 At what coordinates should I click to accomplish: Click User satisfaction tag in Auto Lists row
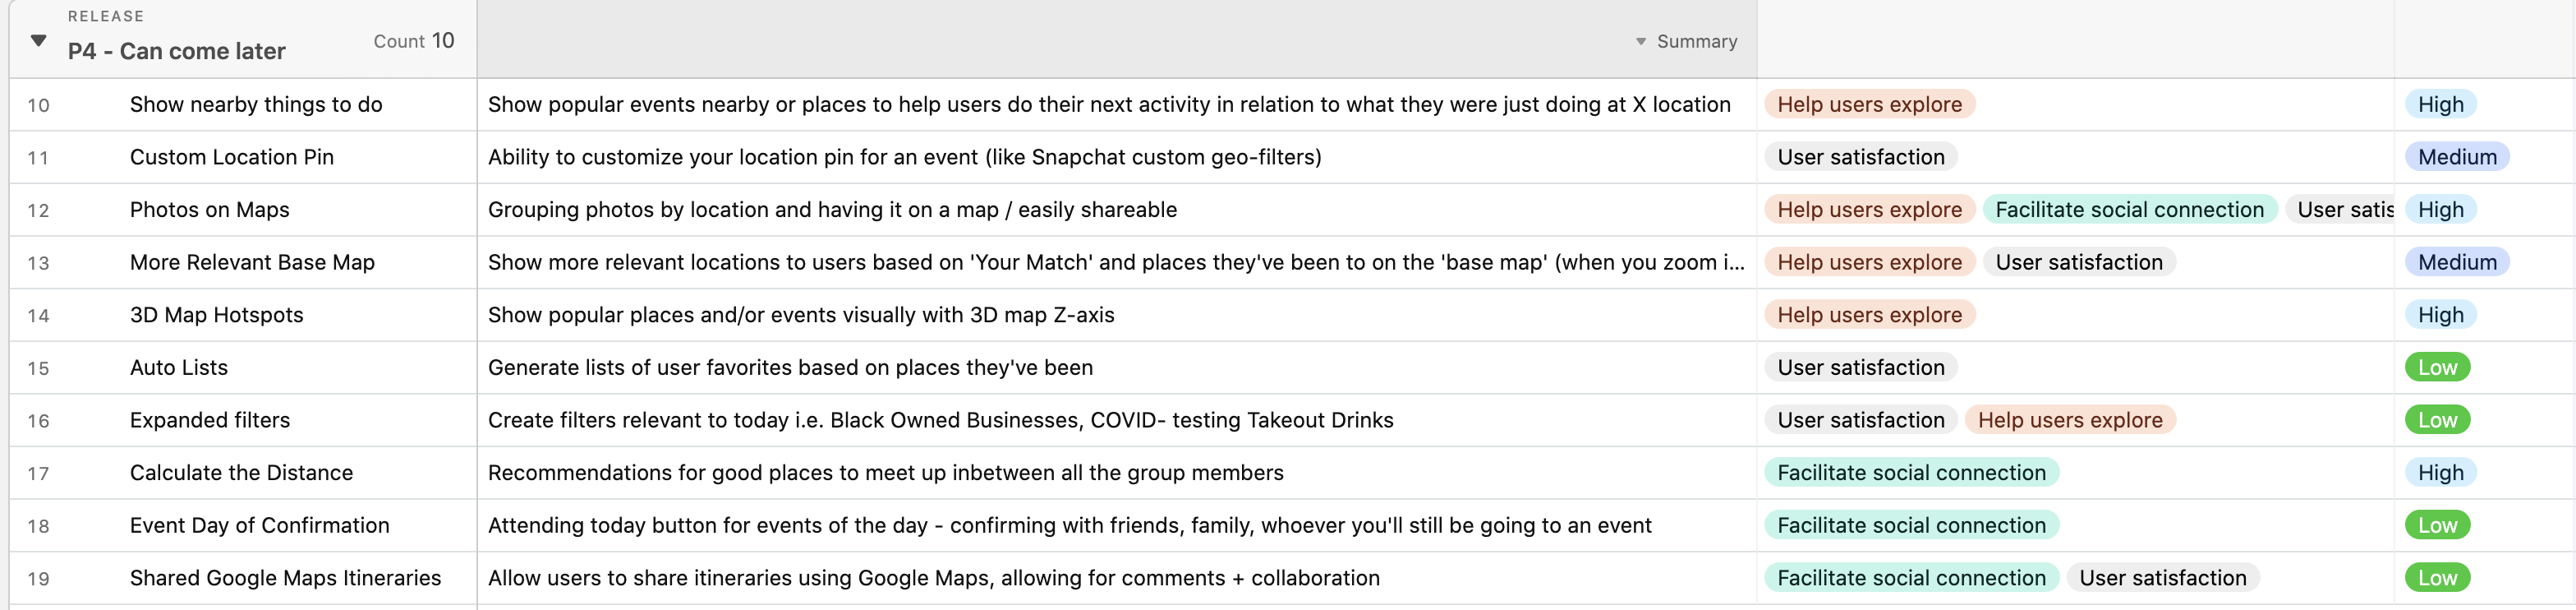(1860, 368)
